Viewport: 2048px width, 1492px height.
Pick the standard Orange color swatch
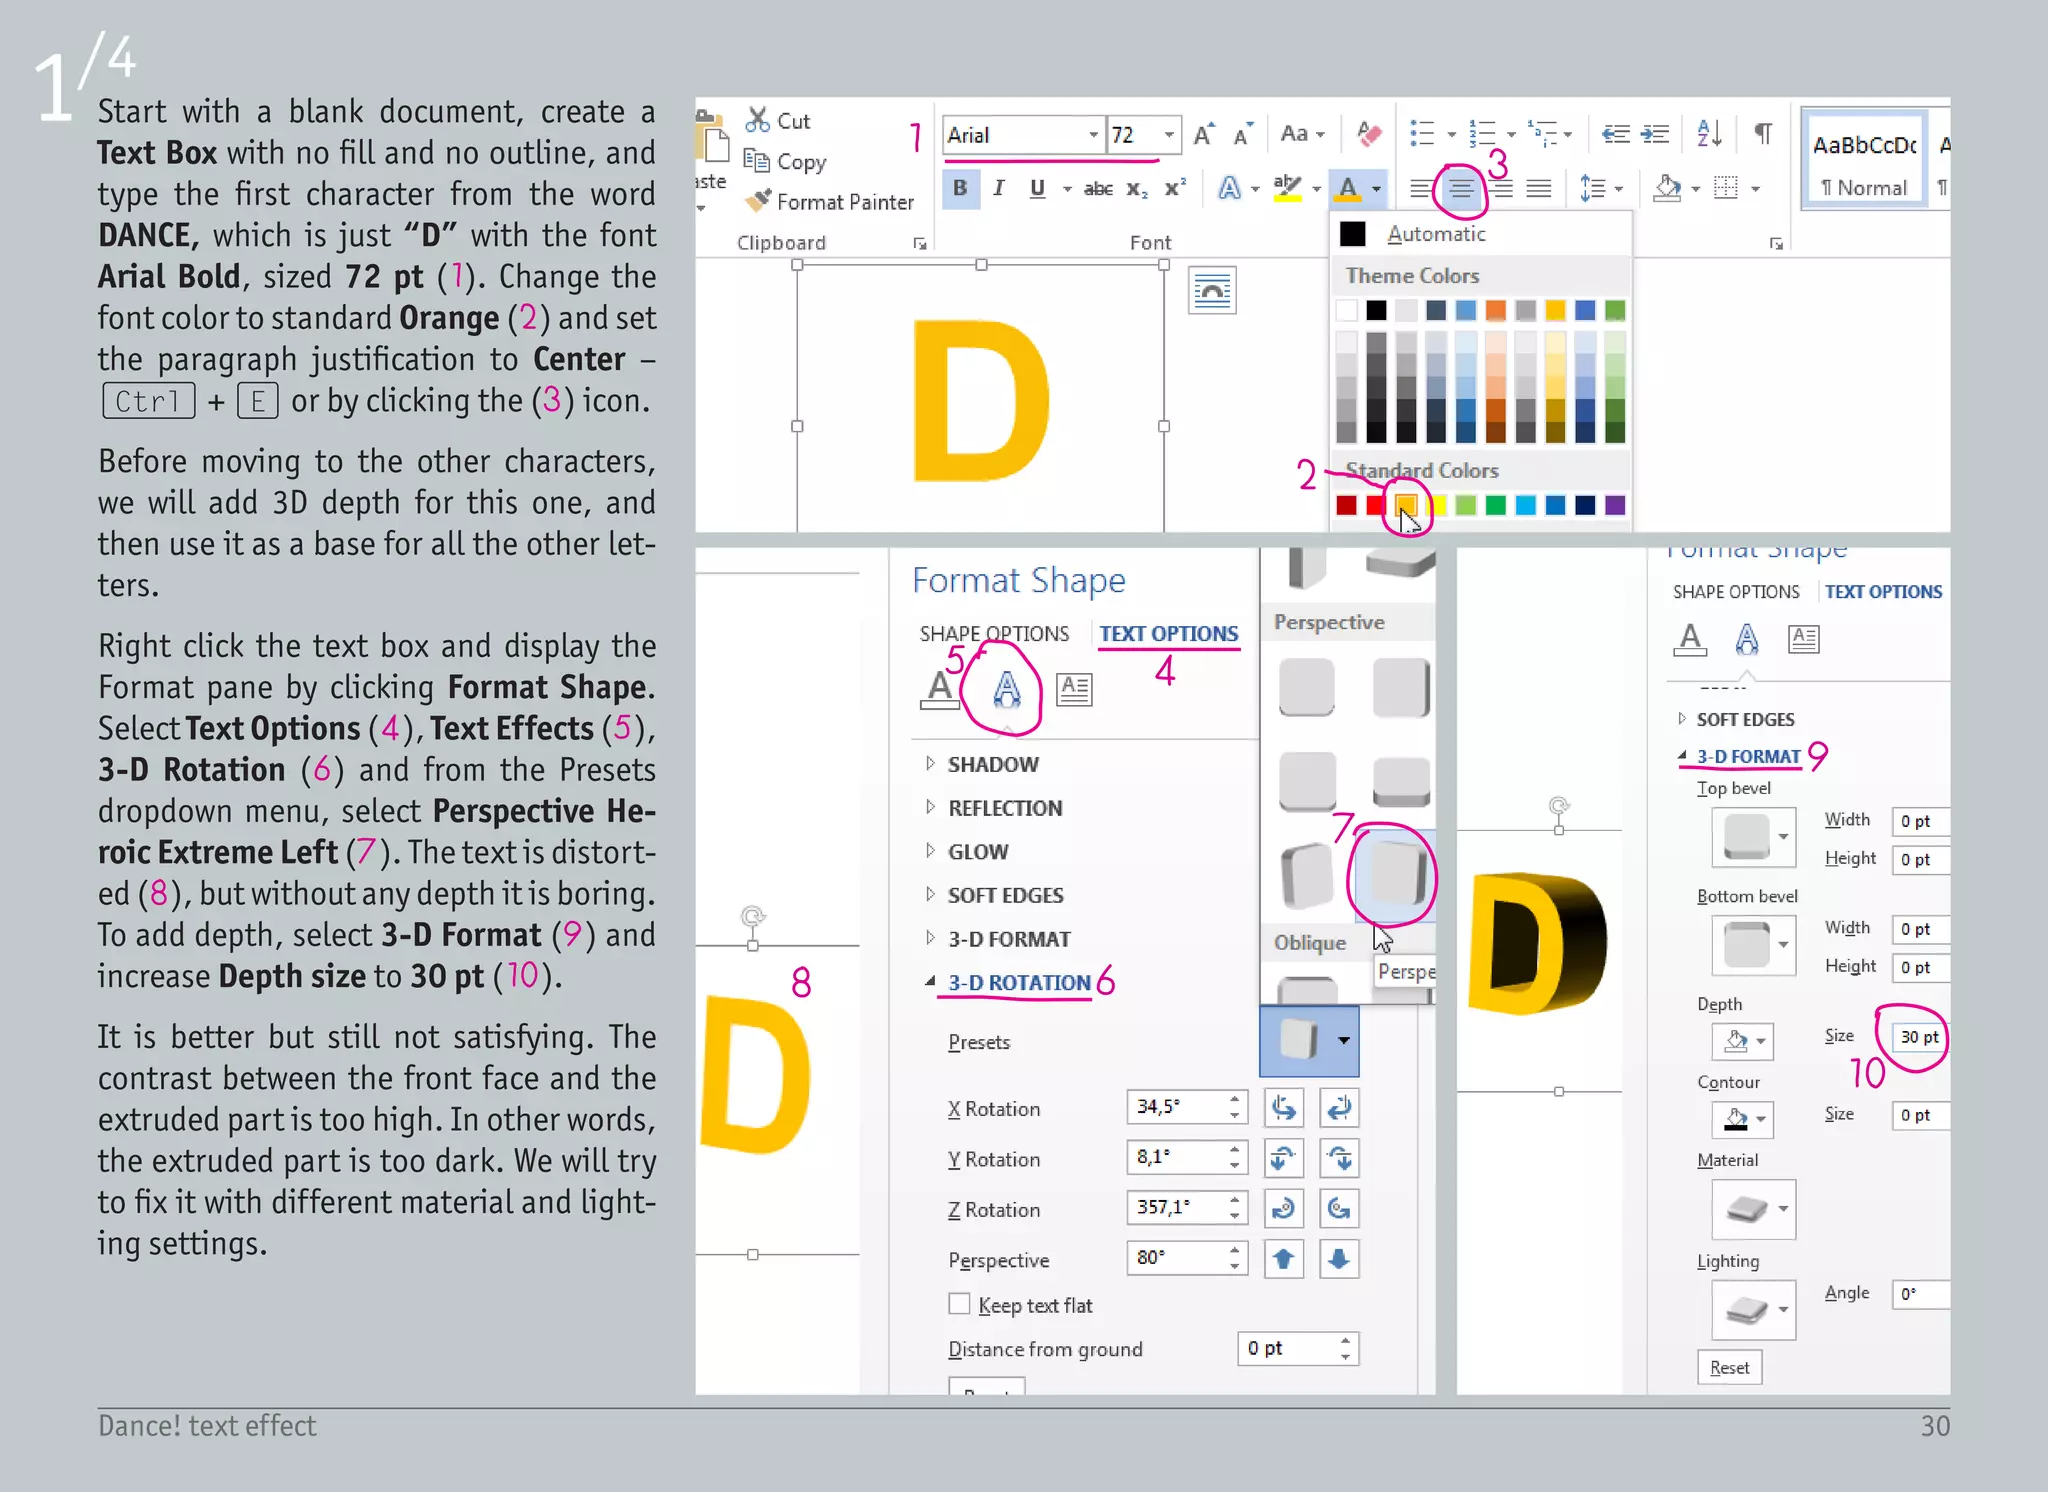pyautogui.click(x=1405, y=505)
